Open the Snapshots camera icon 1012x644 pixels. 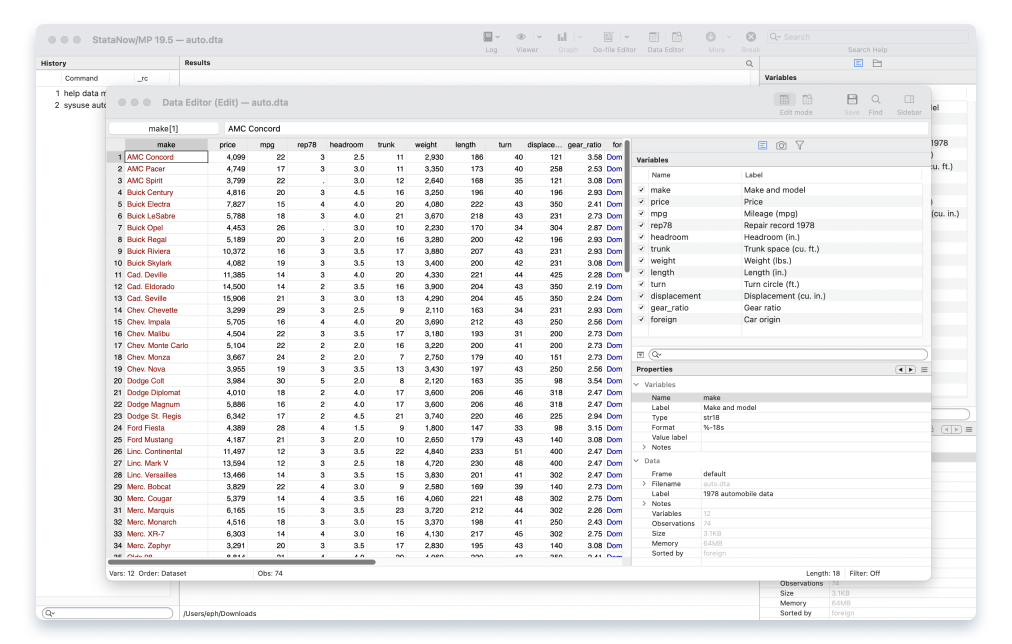pyautogui.click(x=781, y=146)
